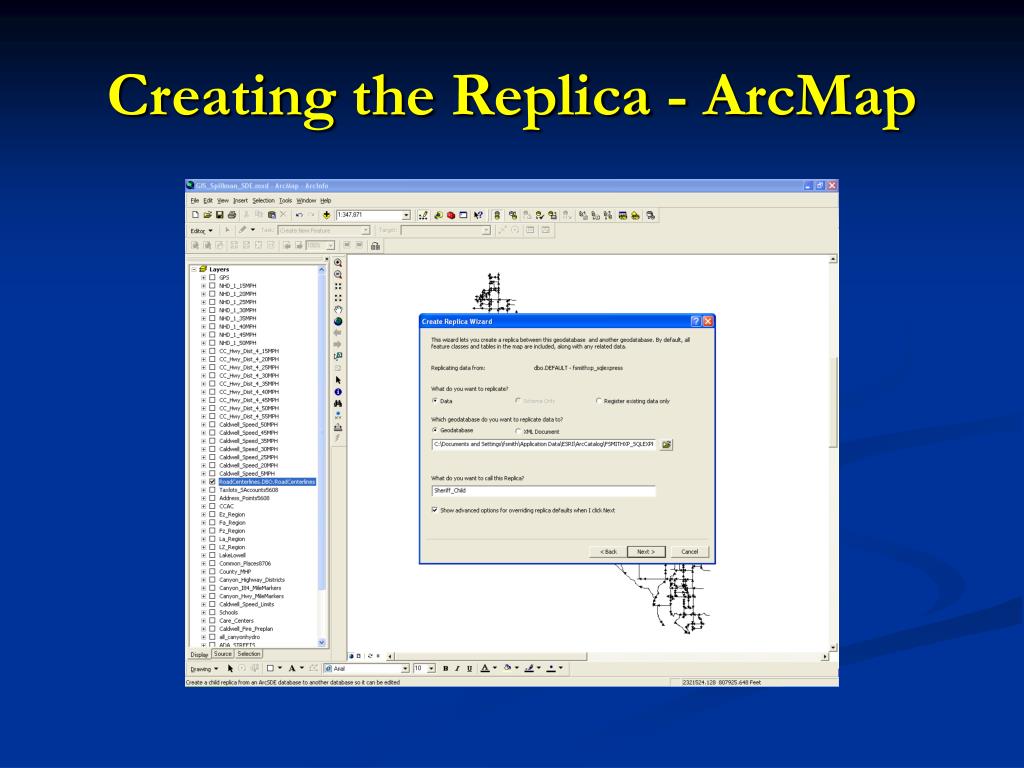Click the padlock icon on third toolbar row
The image size is (1024, 768).
(x=375, y=246)
